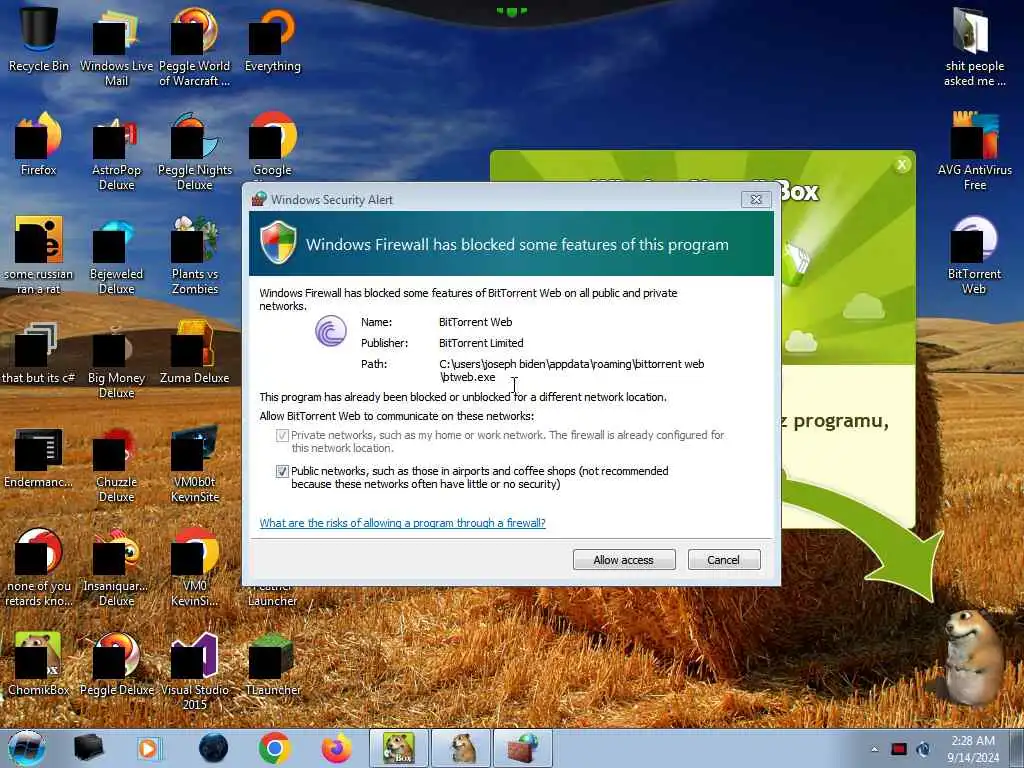Viewport: 1024px width, 768px height.
Task: Toggle the Private networks checkbox
Action: coord(282,436)
